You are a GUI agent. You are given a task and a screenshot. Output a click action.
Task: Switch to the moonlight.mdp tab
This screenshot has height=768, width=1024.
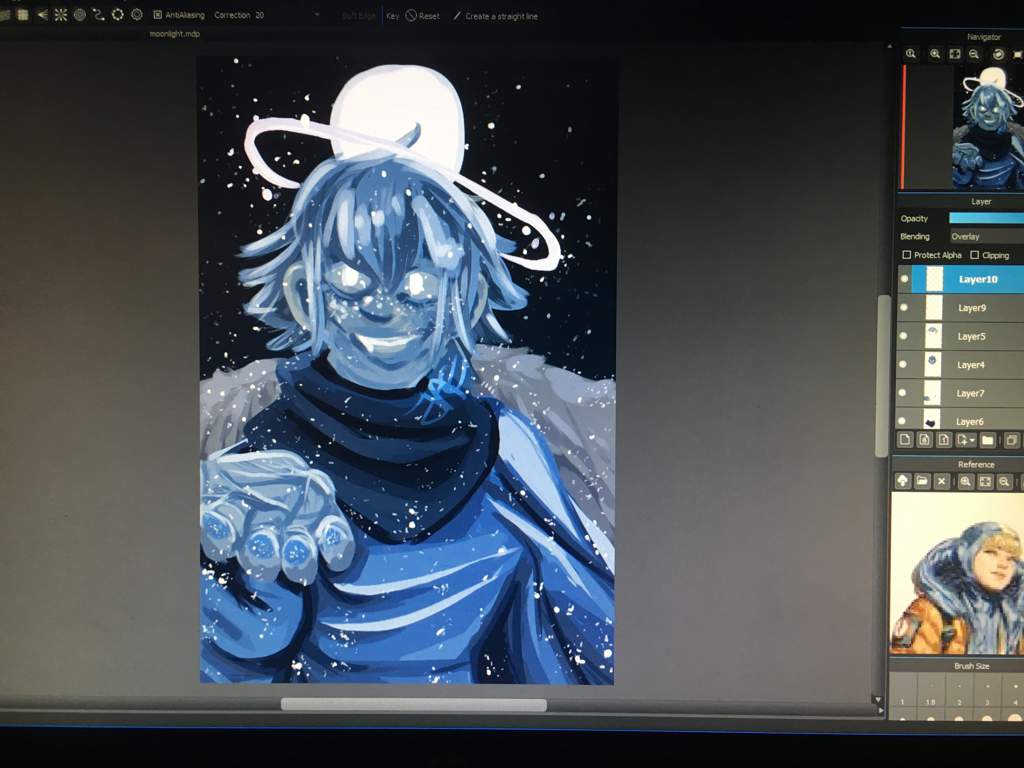(175, 34)
